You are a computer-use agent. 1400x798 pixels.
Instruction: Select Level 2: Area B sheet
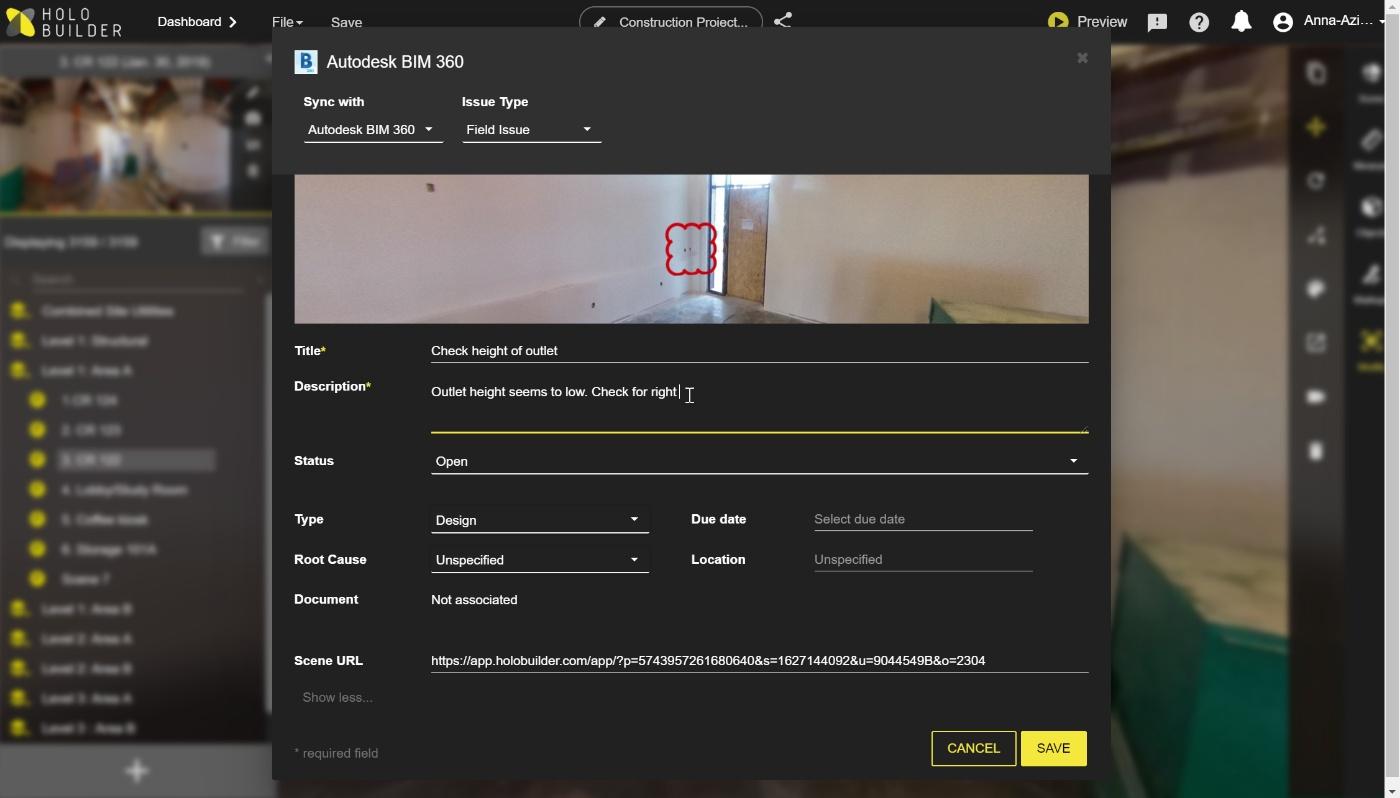point(86,669)
